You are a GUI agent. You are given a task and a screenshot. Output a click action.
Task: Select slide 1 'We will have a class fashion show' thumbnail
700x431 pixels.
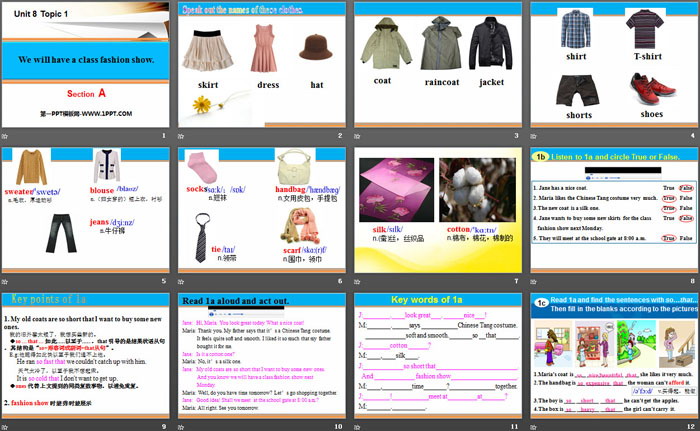click(85, 64)
